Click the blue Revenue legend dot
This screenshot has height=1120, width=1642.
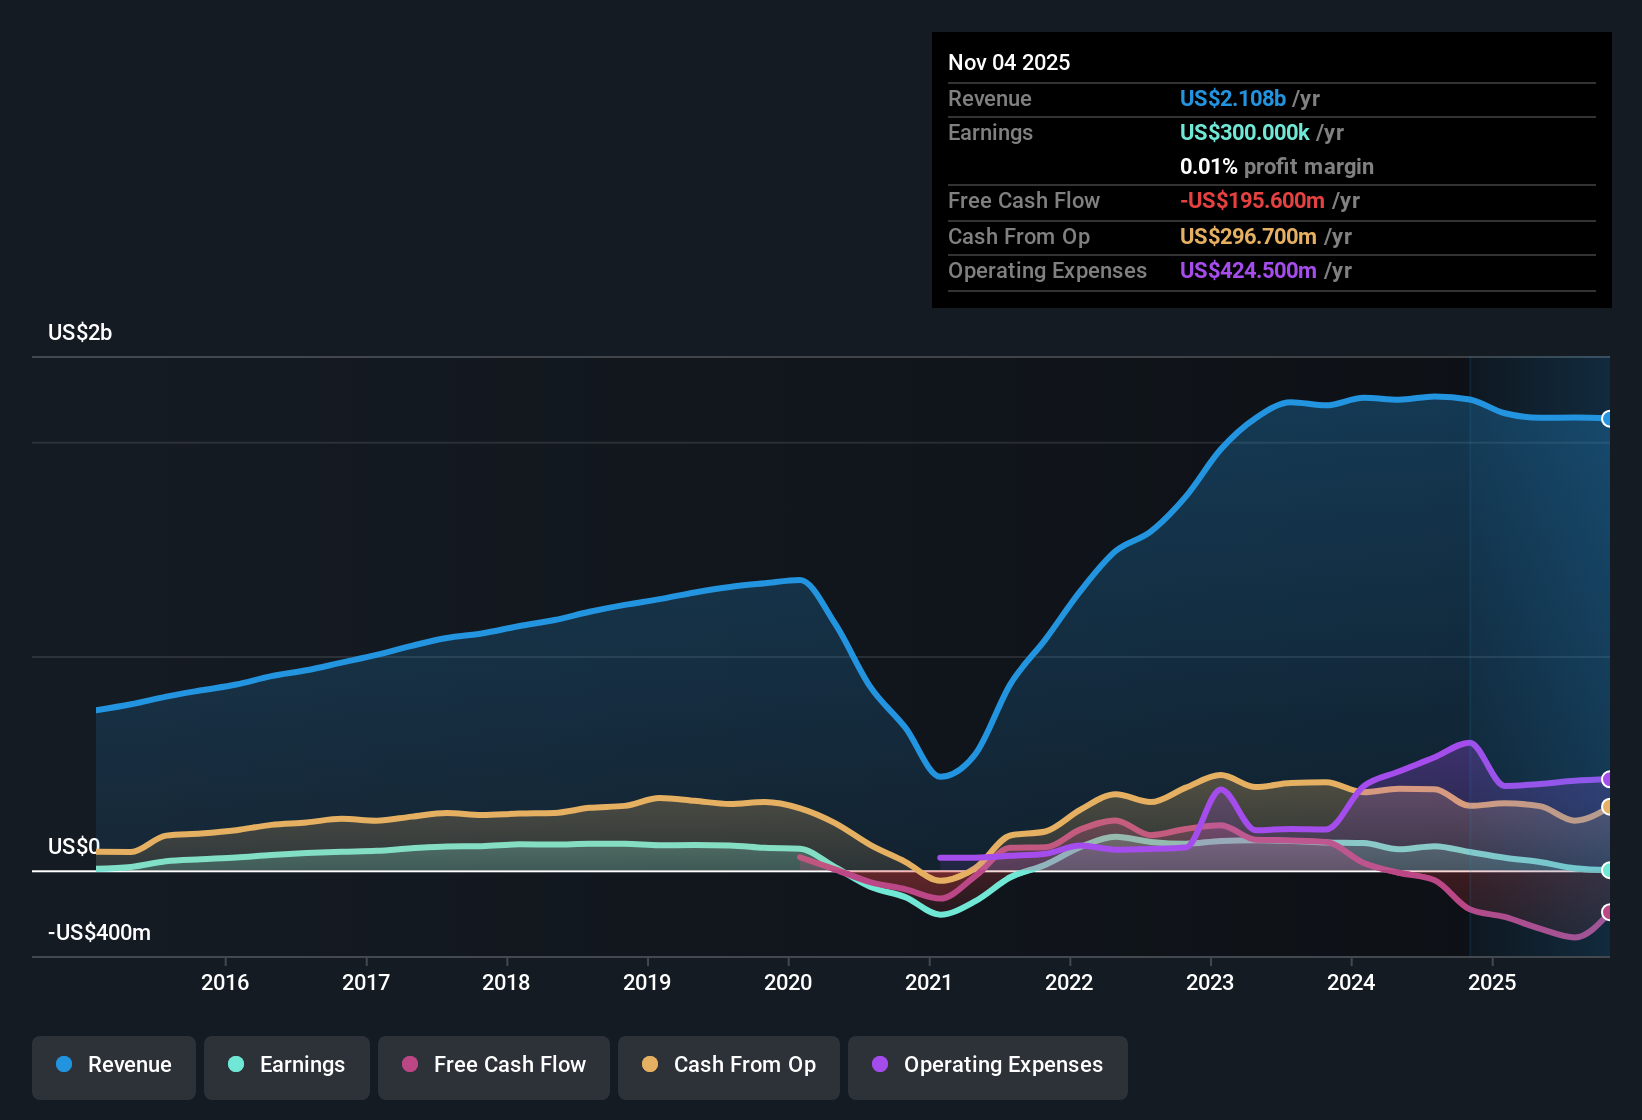pyautogui.click(x=64, y=1065)
